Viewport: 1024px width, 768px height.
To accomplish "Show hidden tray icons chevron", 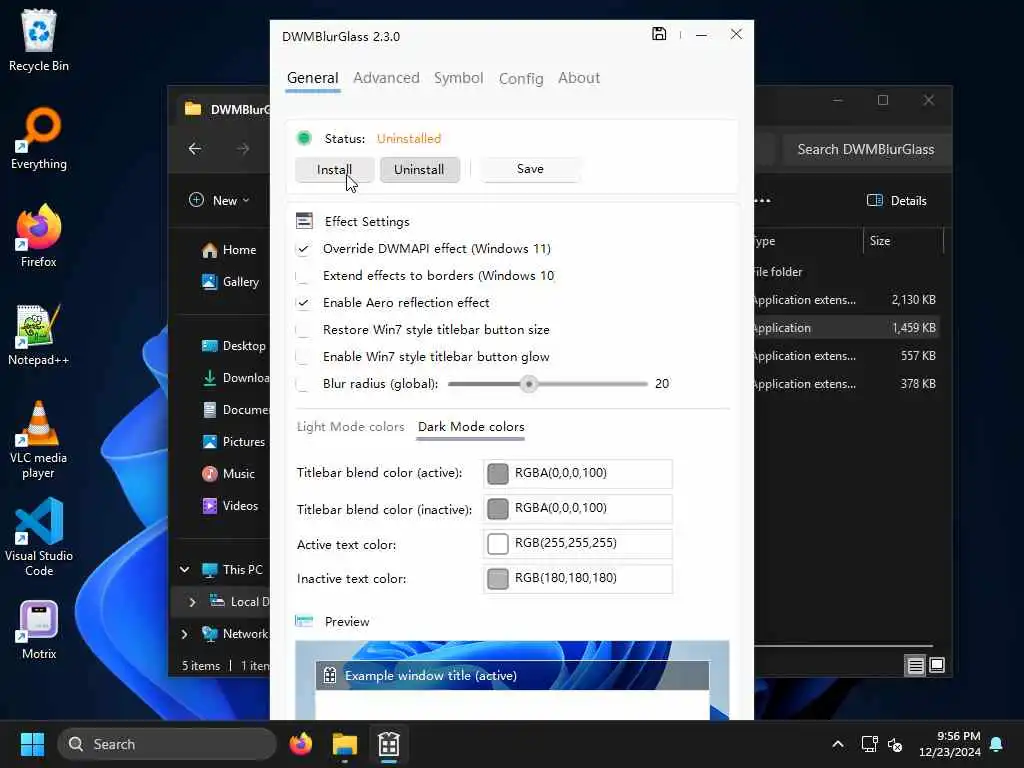I will [837, 744].
